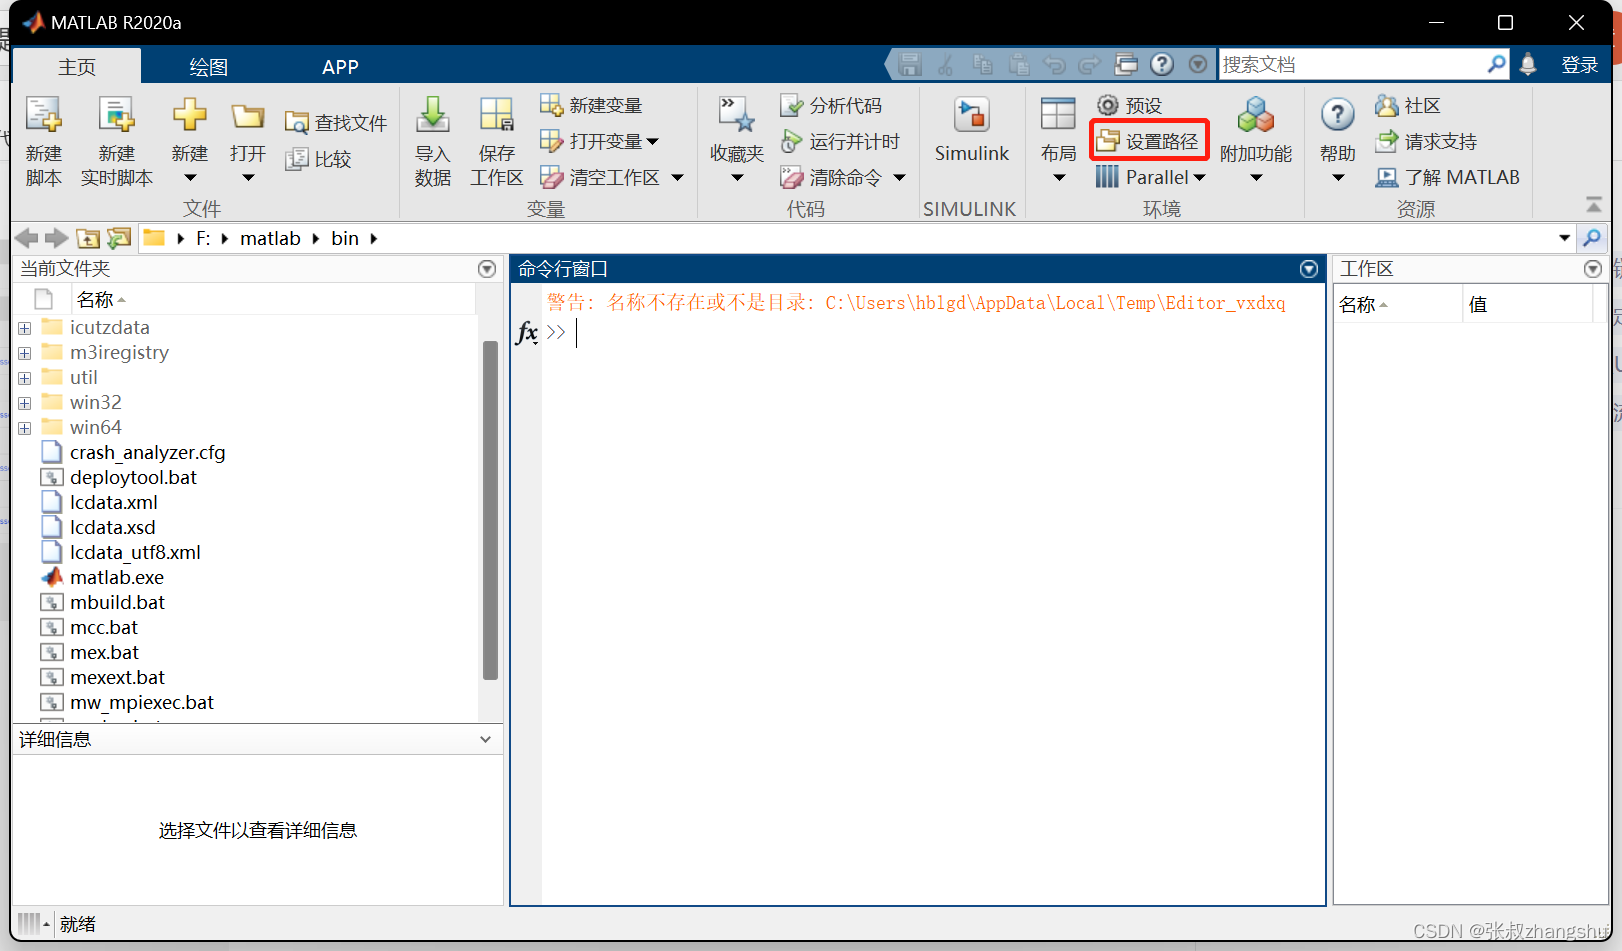Open 设置路径 (Set Path)
The height and width of the screenshot is (951, 1622).
pos(1148,141)
